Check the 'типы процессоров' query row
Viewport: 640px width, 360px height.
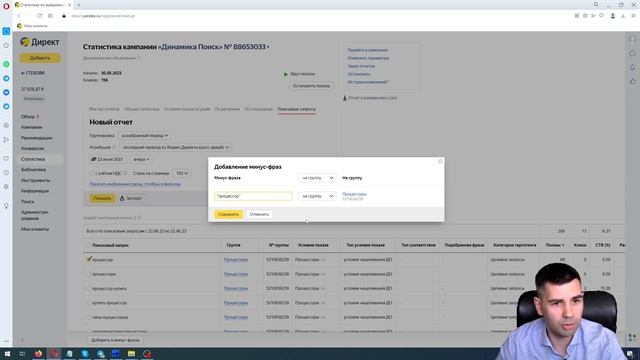(89, 317)
